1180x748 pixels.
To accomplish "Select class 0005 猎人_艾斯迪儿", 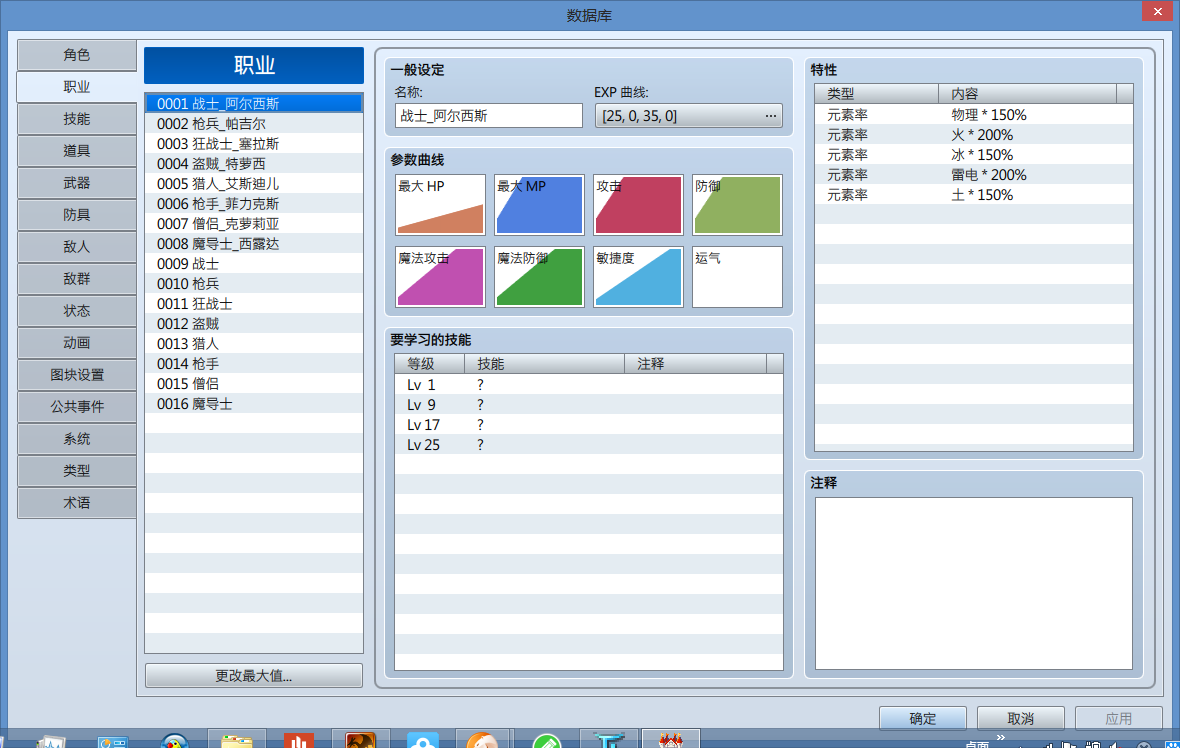I will [x=254, y=184].
